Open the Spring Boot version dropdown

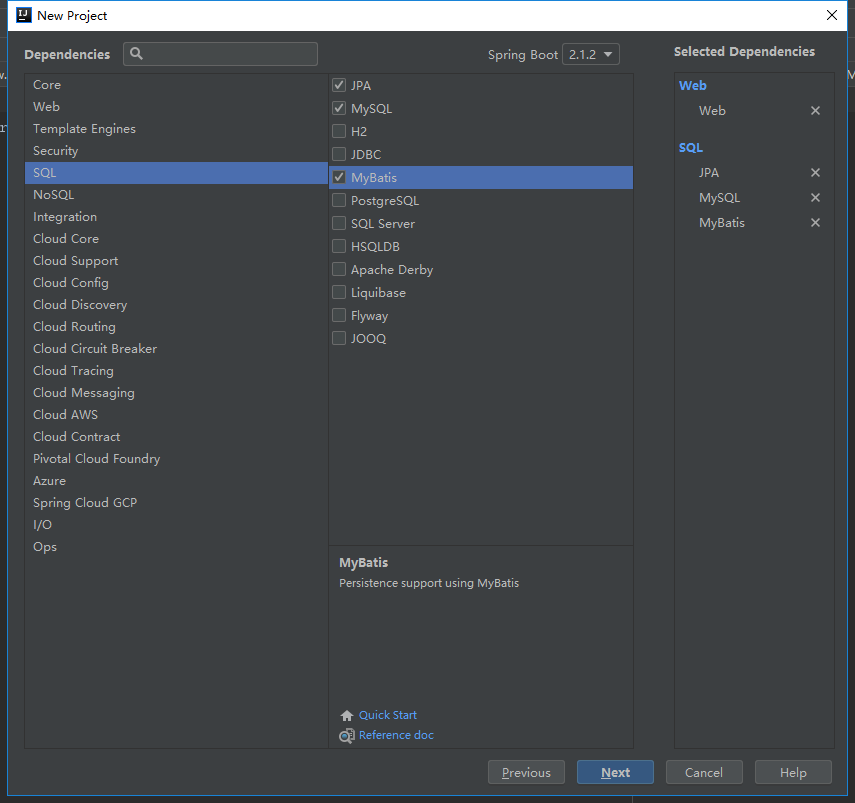(x=591, y=55)
